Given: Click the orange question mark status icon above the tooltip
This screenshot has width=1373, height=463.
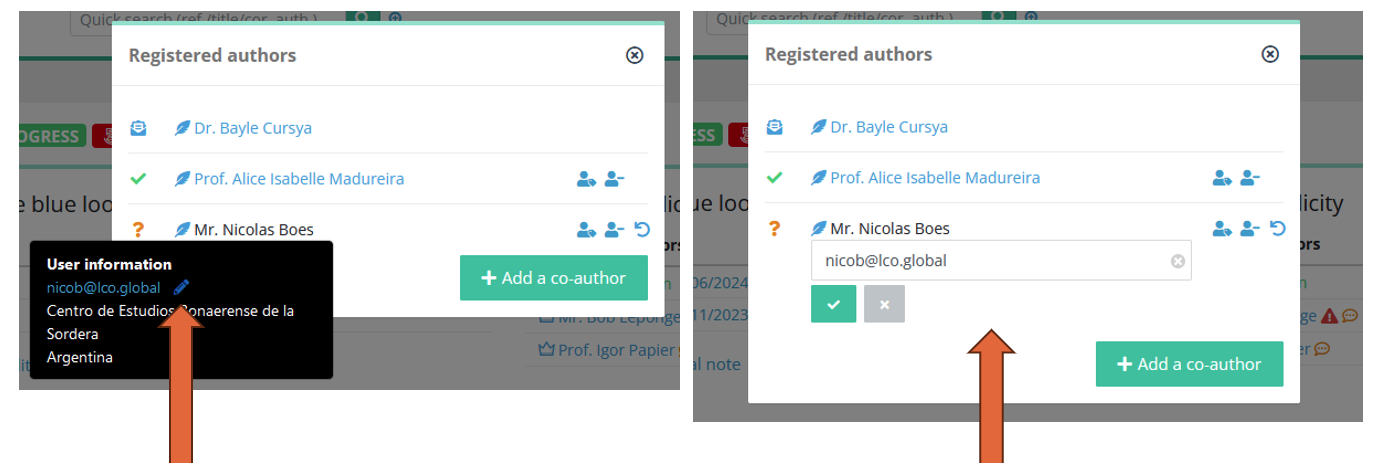Looking at the screenshot, I should [x=138, y=230].
